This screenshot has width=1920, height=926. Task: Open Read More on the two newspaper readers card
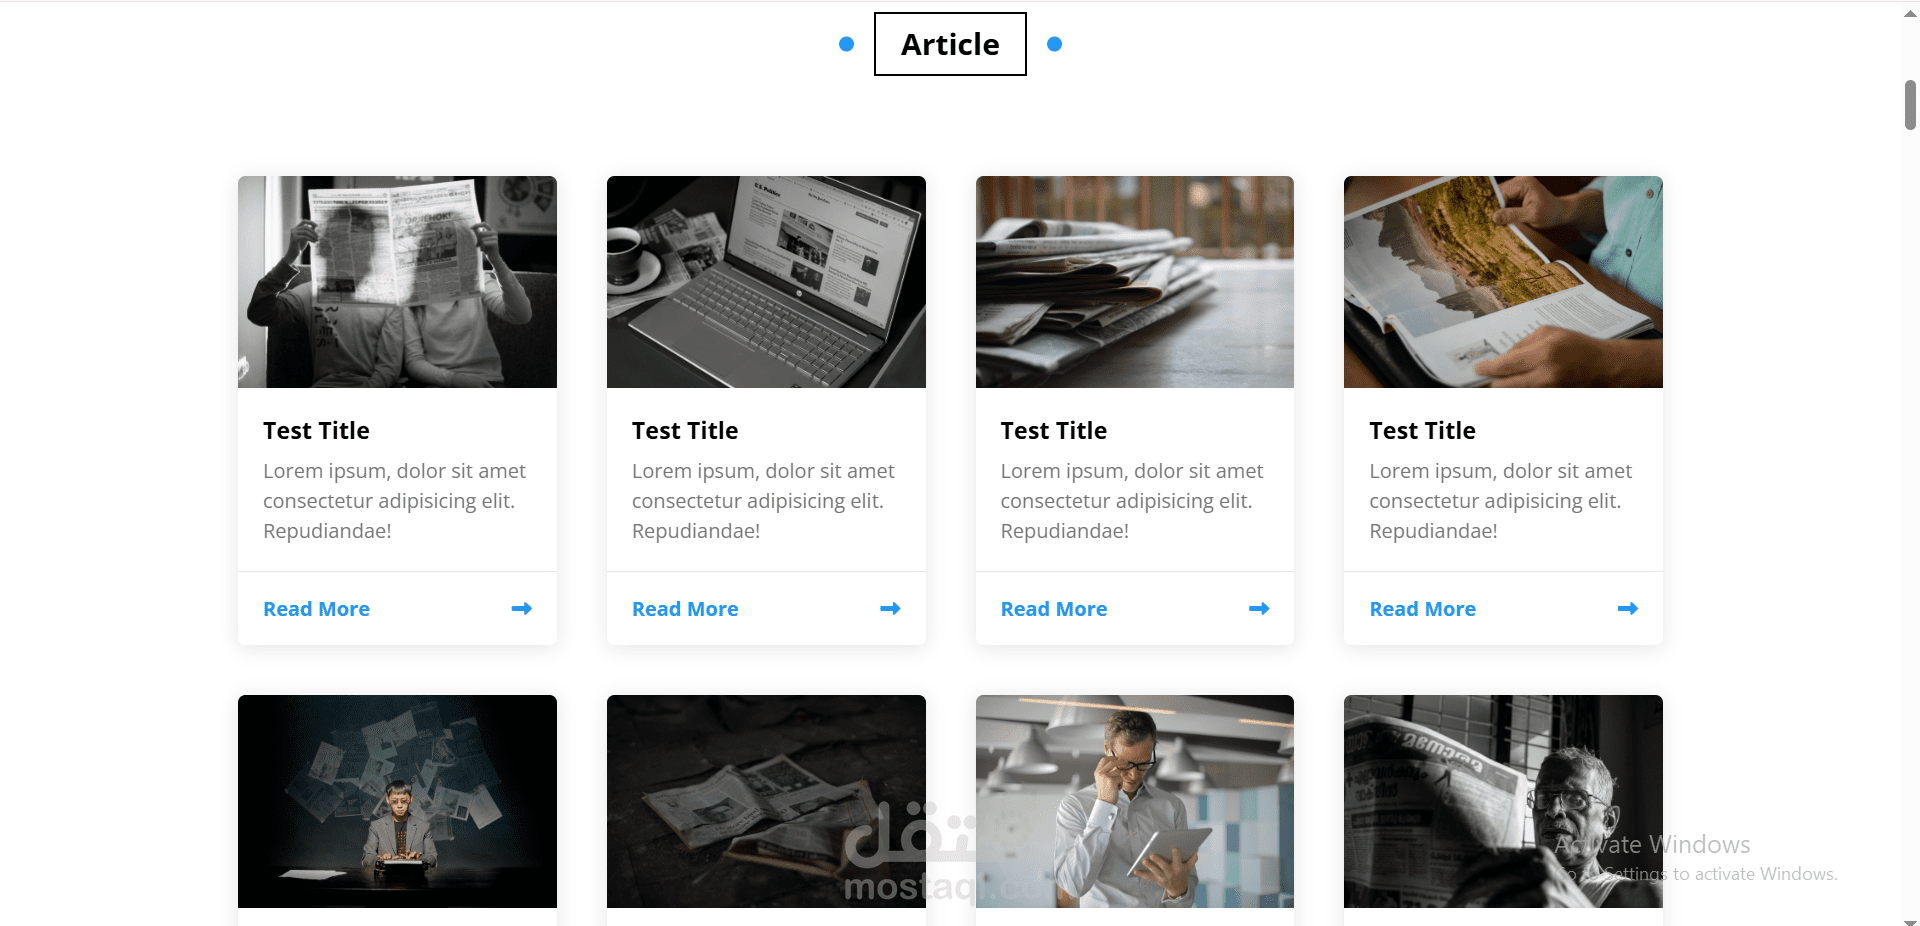click(x=316, y=609)
